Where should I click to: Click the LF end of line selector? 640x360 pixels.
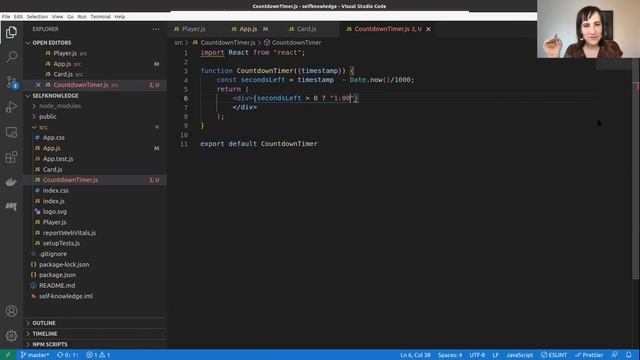[x=495, y=355]
